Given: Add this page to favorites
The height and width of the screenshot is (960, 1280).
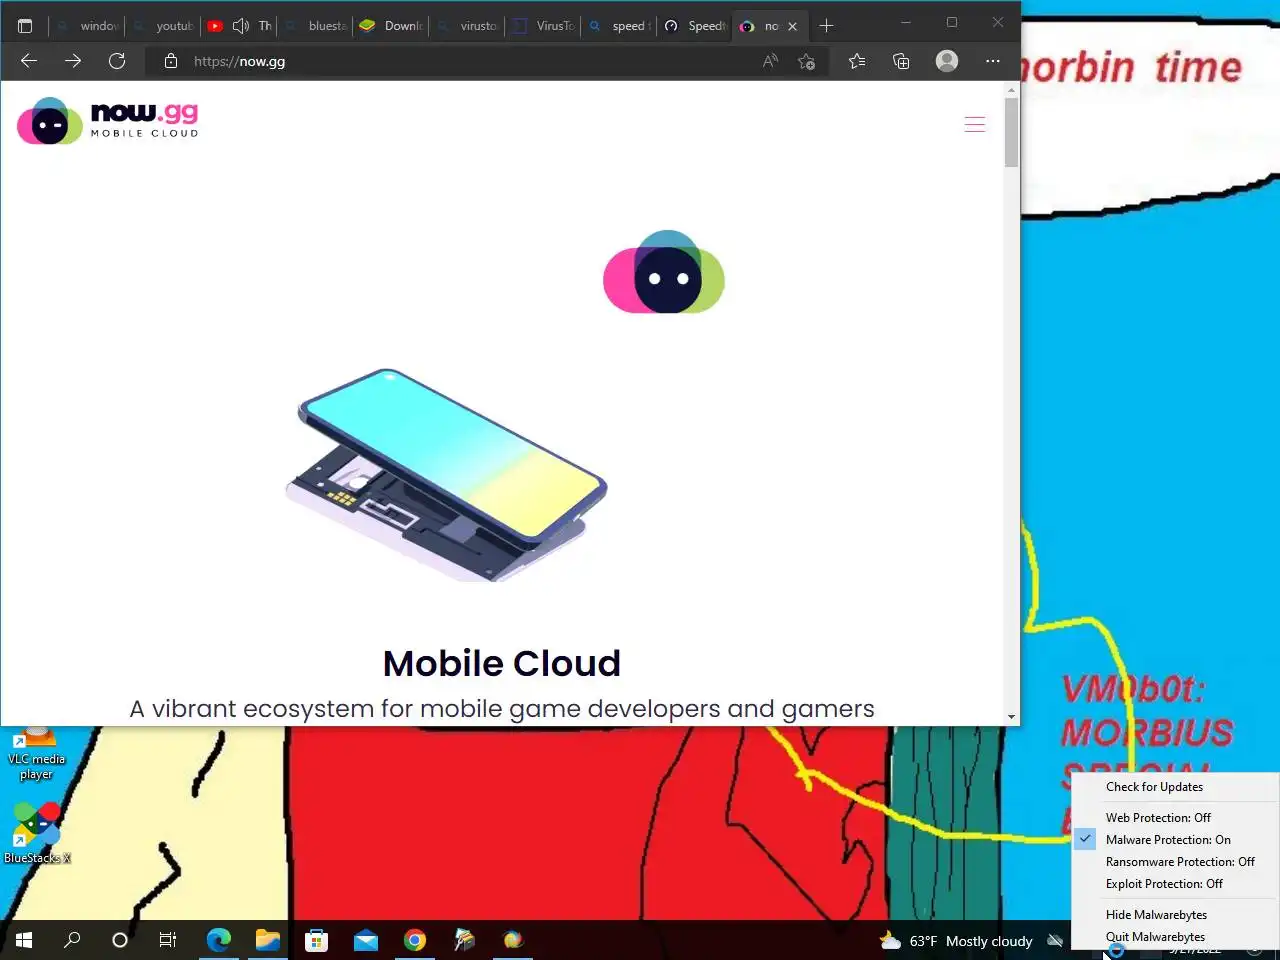Looking at the screenshot, I should point(807,61).
